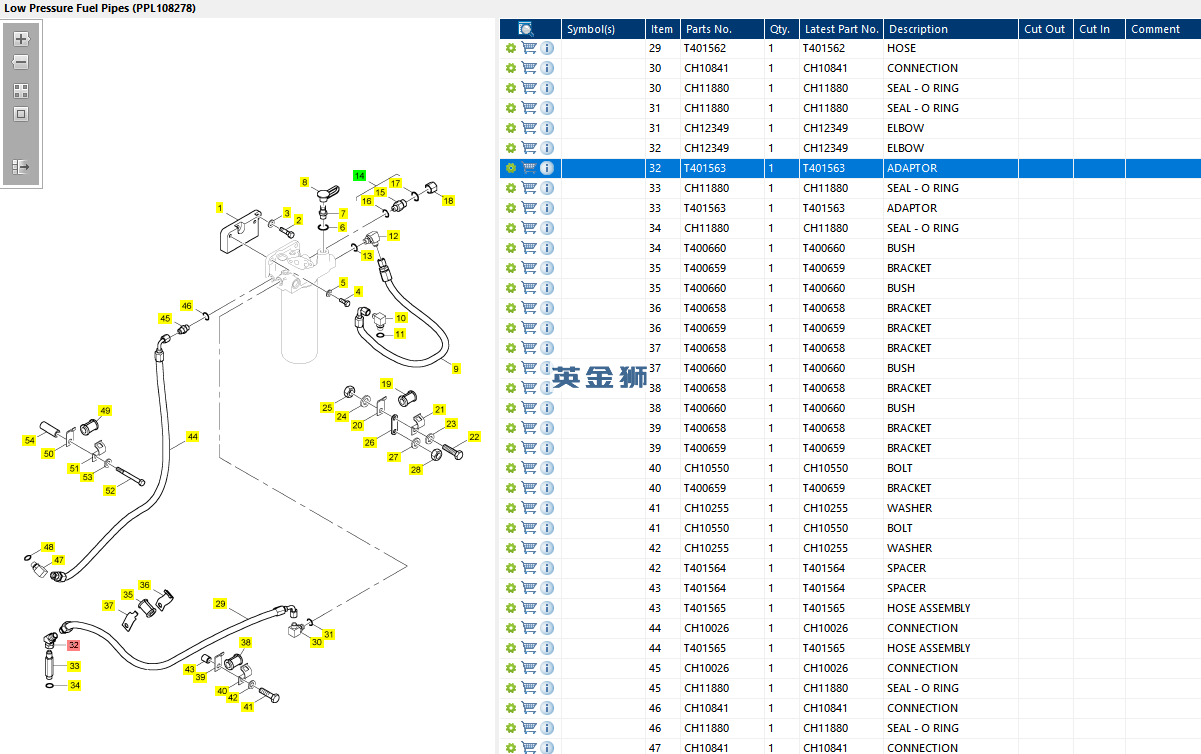1201x754 pixels.
Task: Click part number CH10550 in item 41 row
Action: point(706,528)
